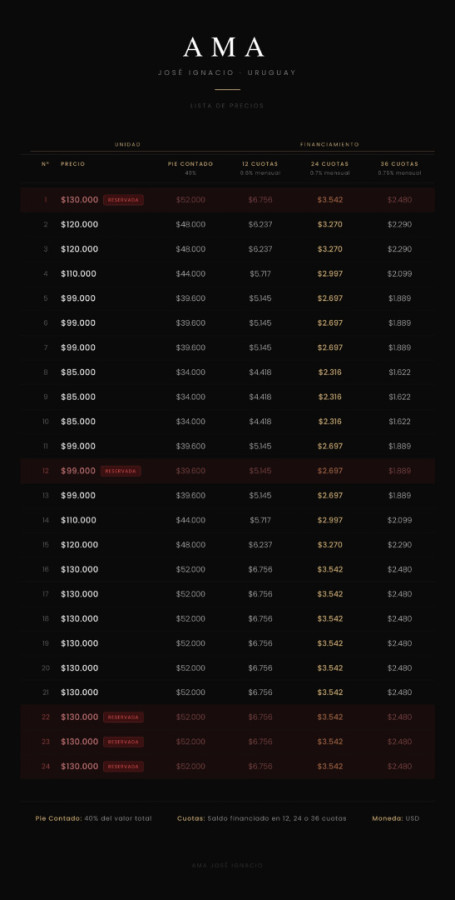Click unit 8 price $85.000
The height and width of the screenshot is (900, 455).
pyautogui.click(x=78, y=373)
